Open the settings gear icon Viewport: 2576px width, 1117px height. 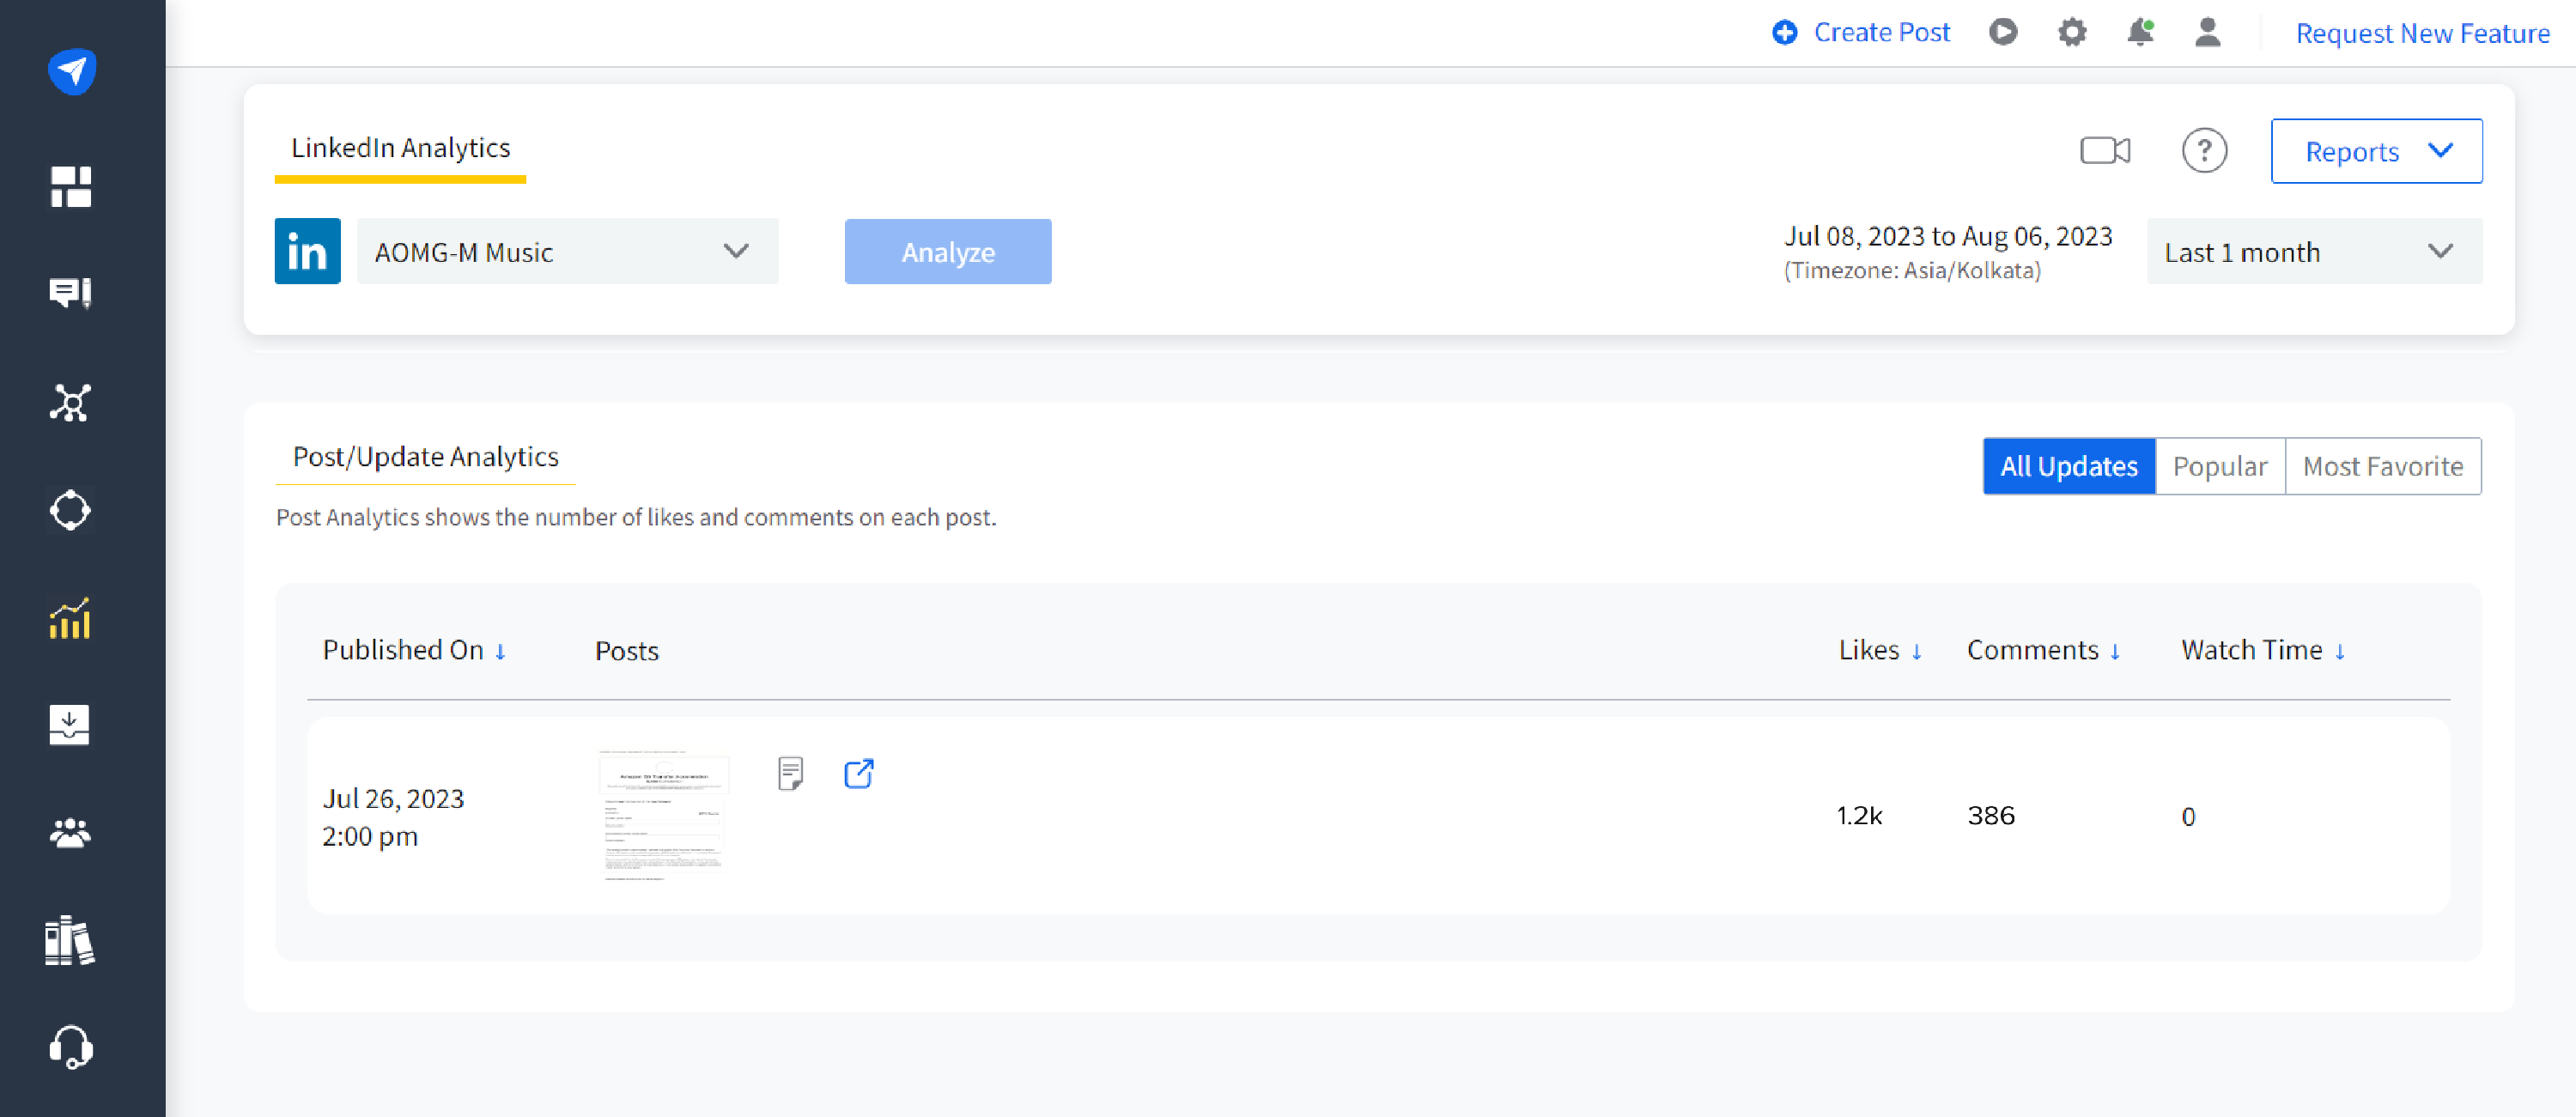2072,33
